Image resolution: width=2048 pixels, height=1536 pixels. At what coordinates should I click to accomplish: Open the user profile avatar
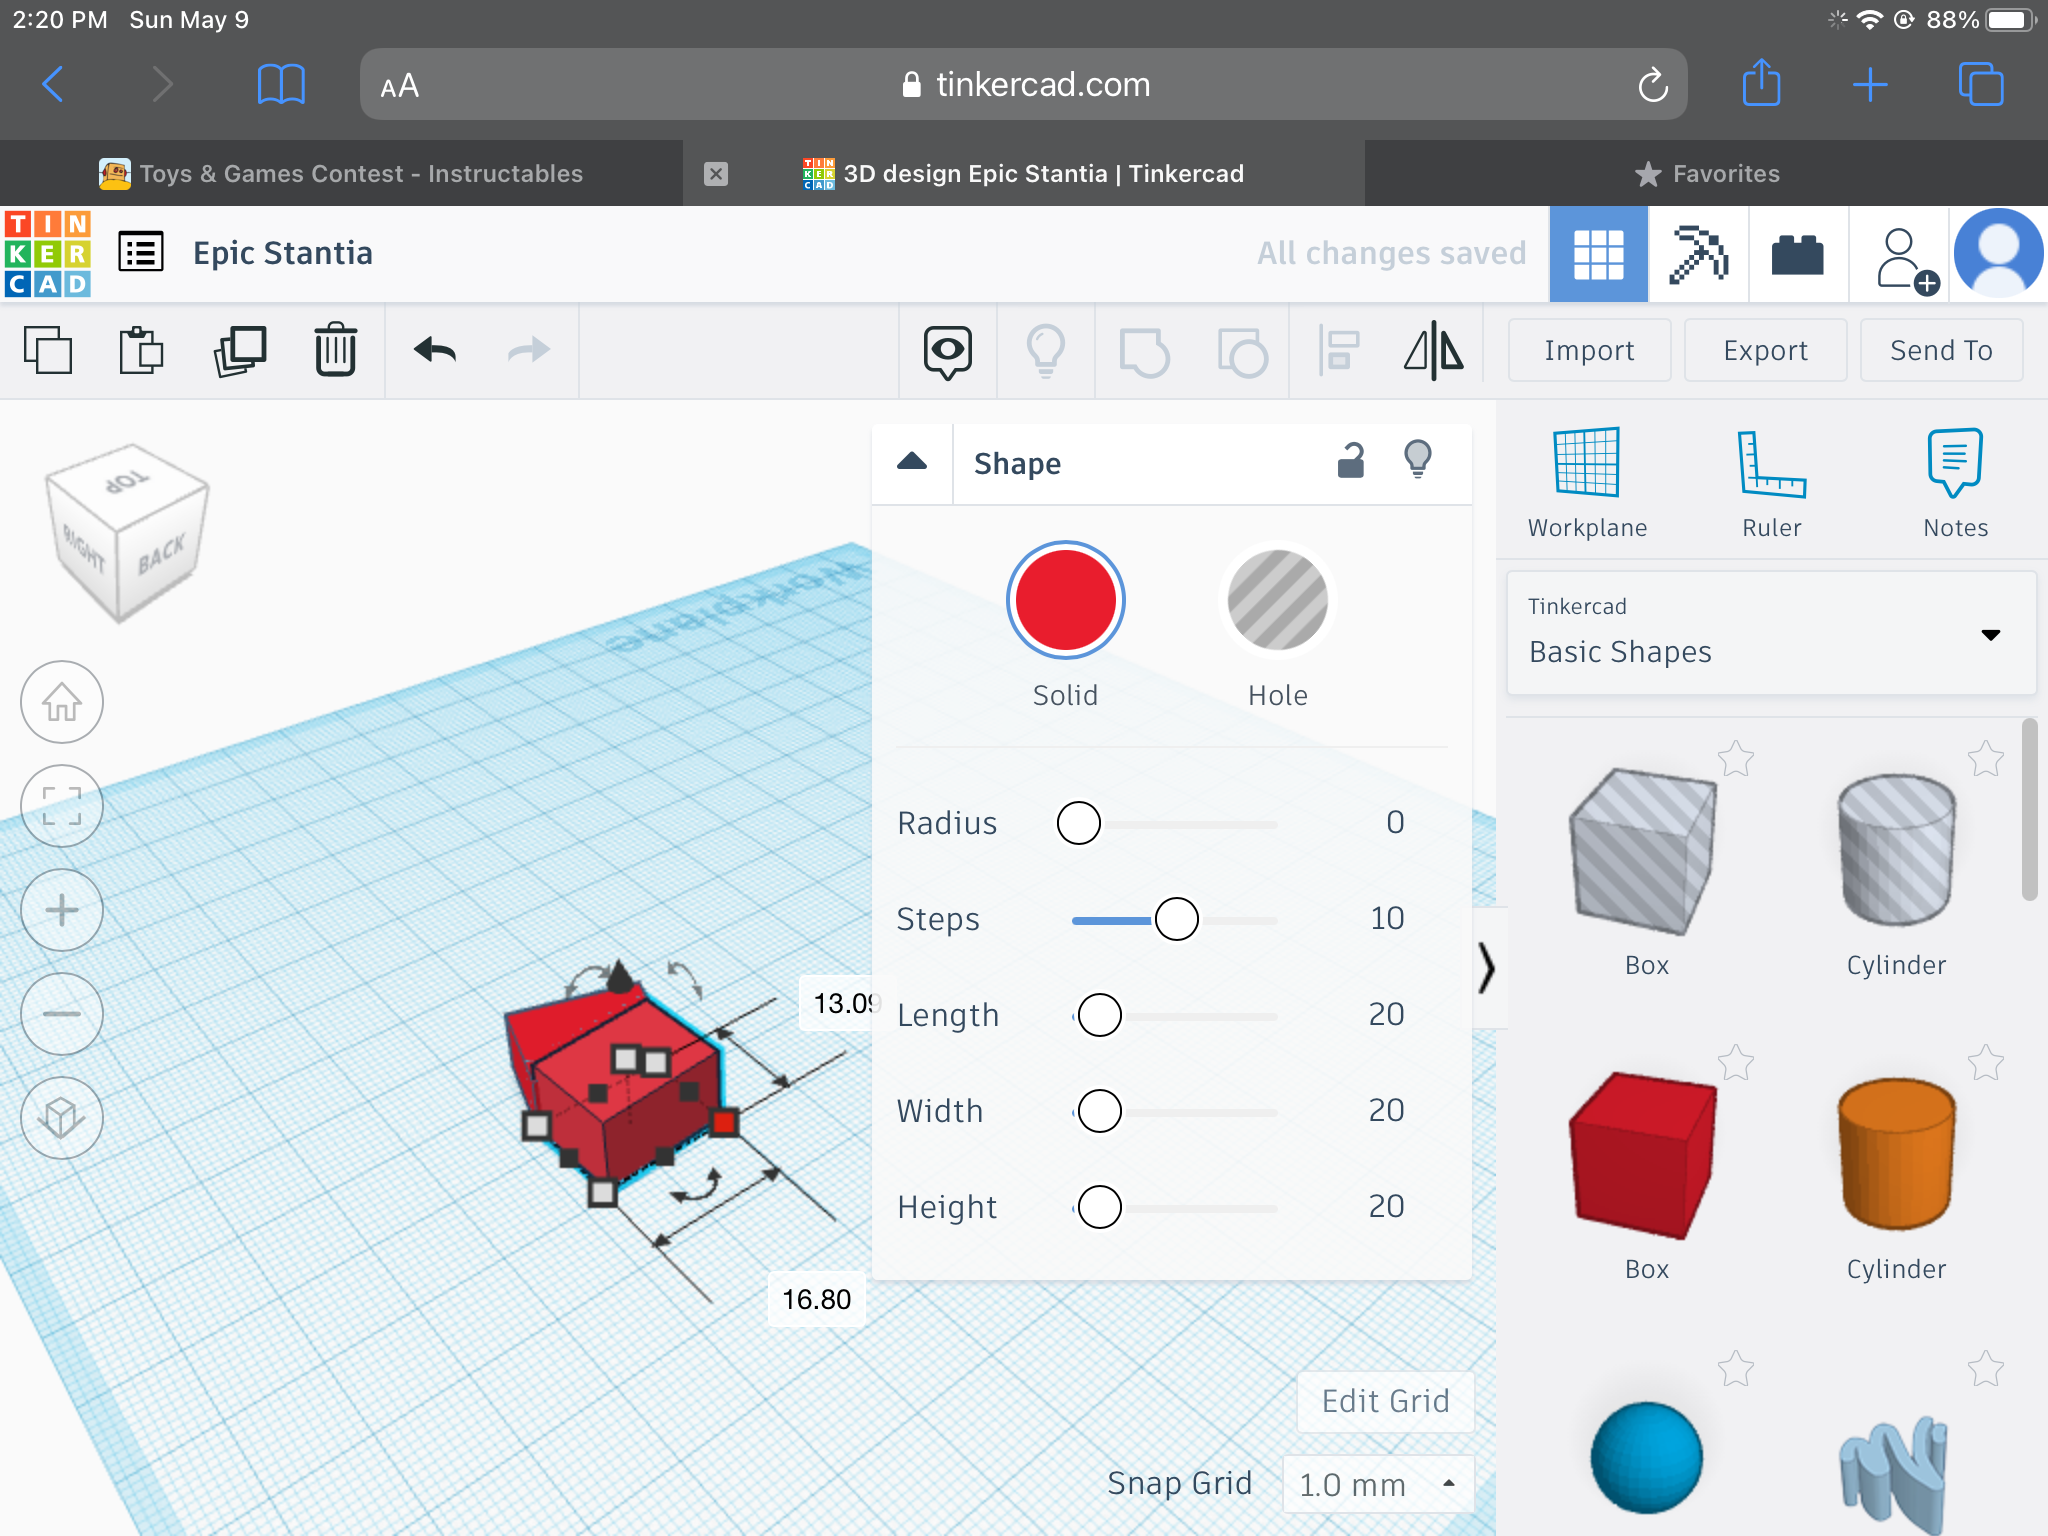1999,253
